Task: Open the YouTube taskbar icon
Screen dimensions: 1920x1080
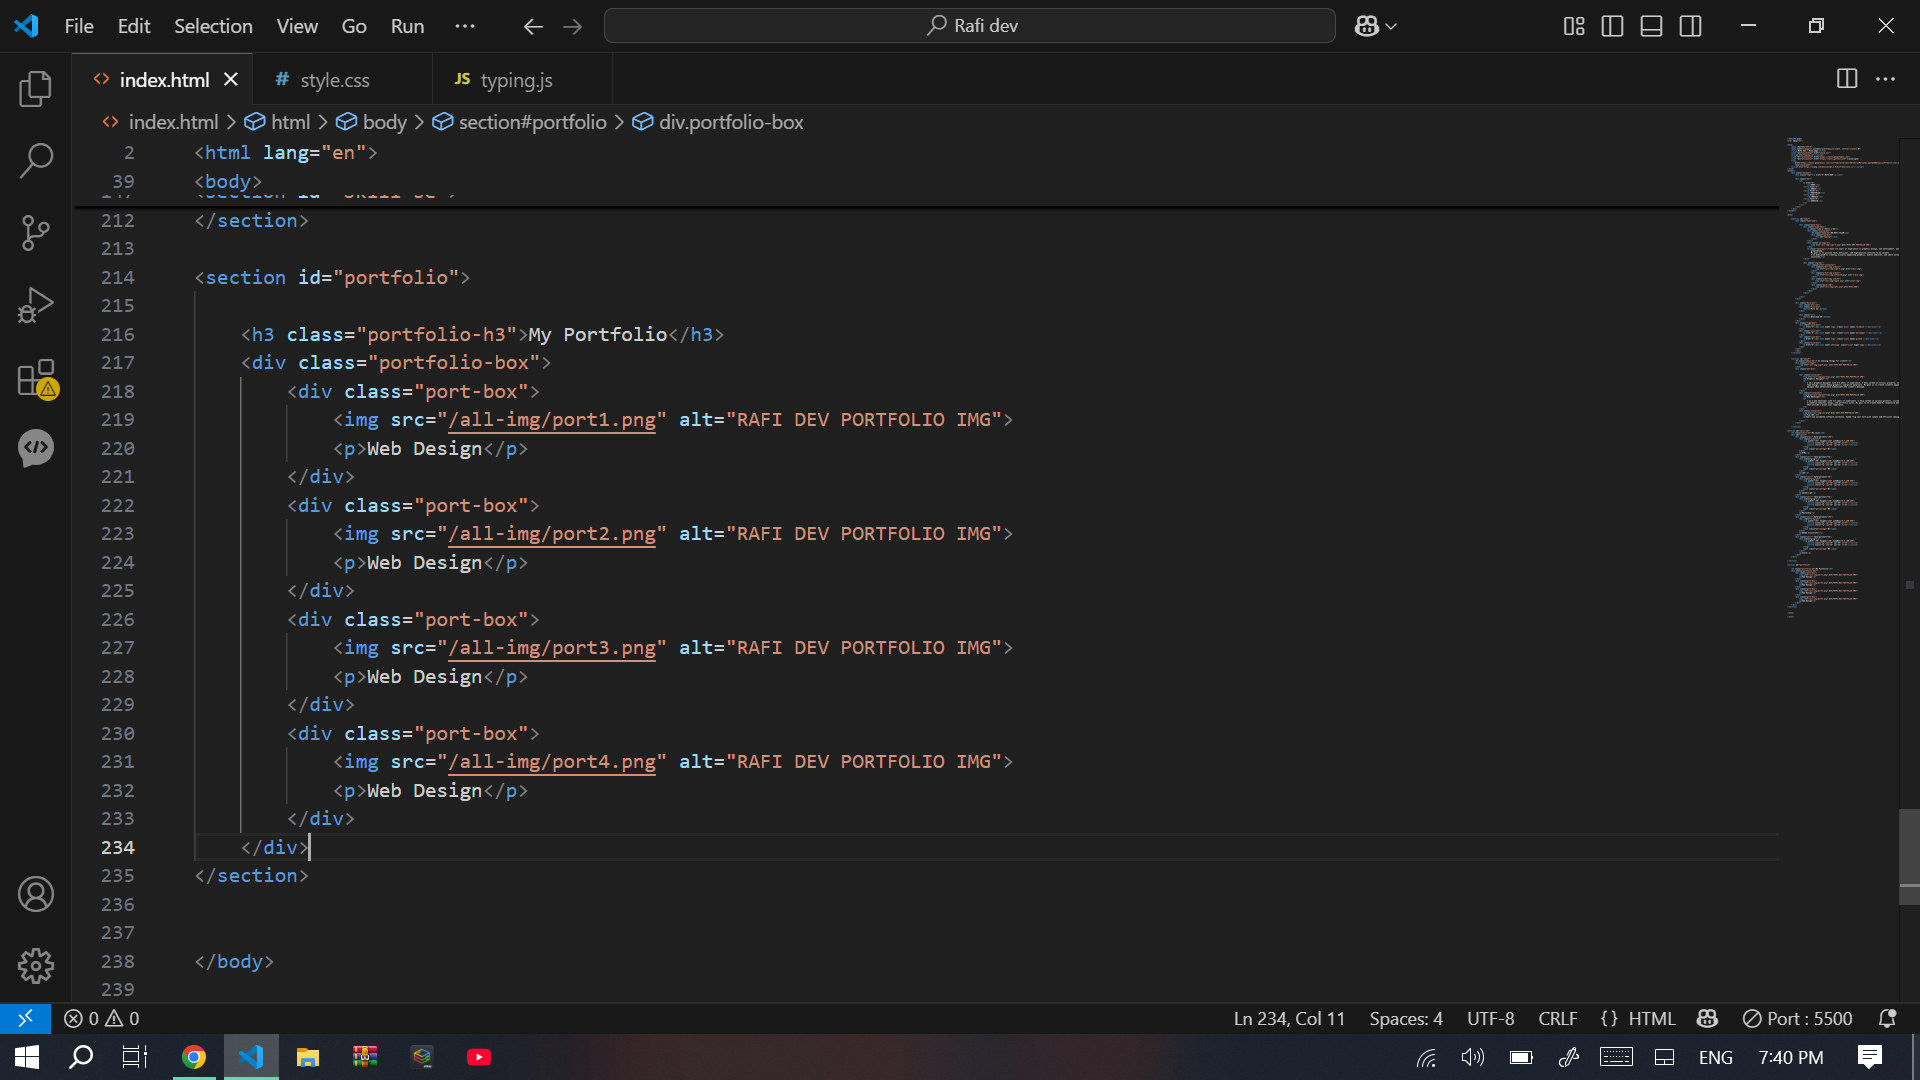Action: pos(479,1057)
